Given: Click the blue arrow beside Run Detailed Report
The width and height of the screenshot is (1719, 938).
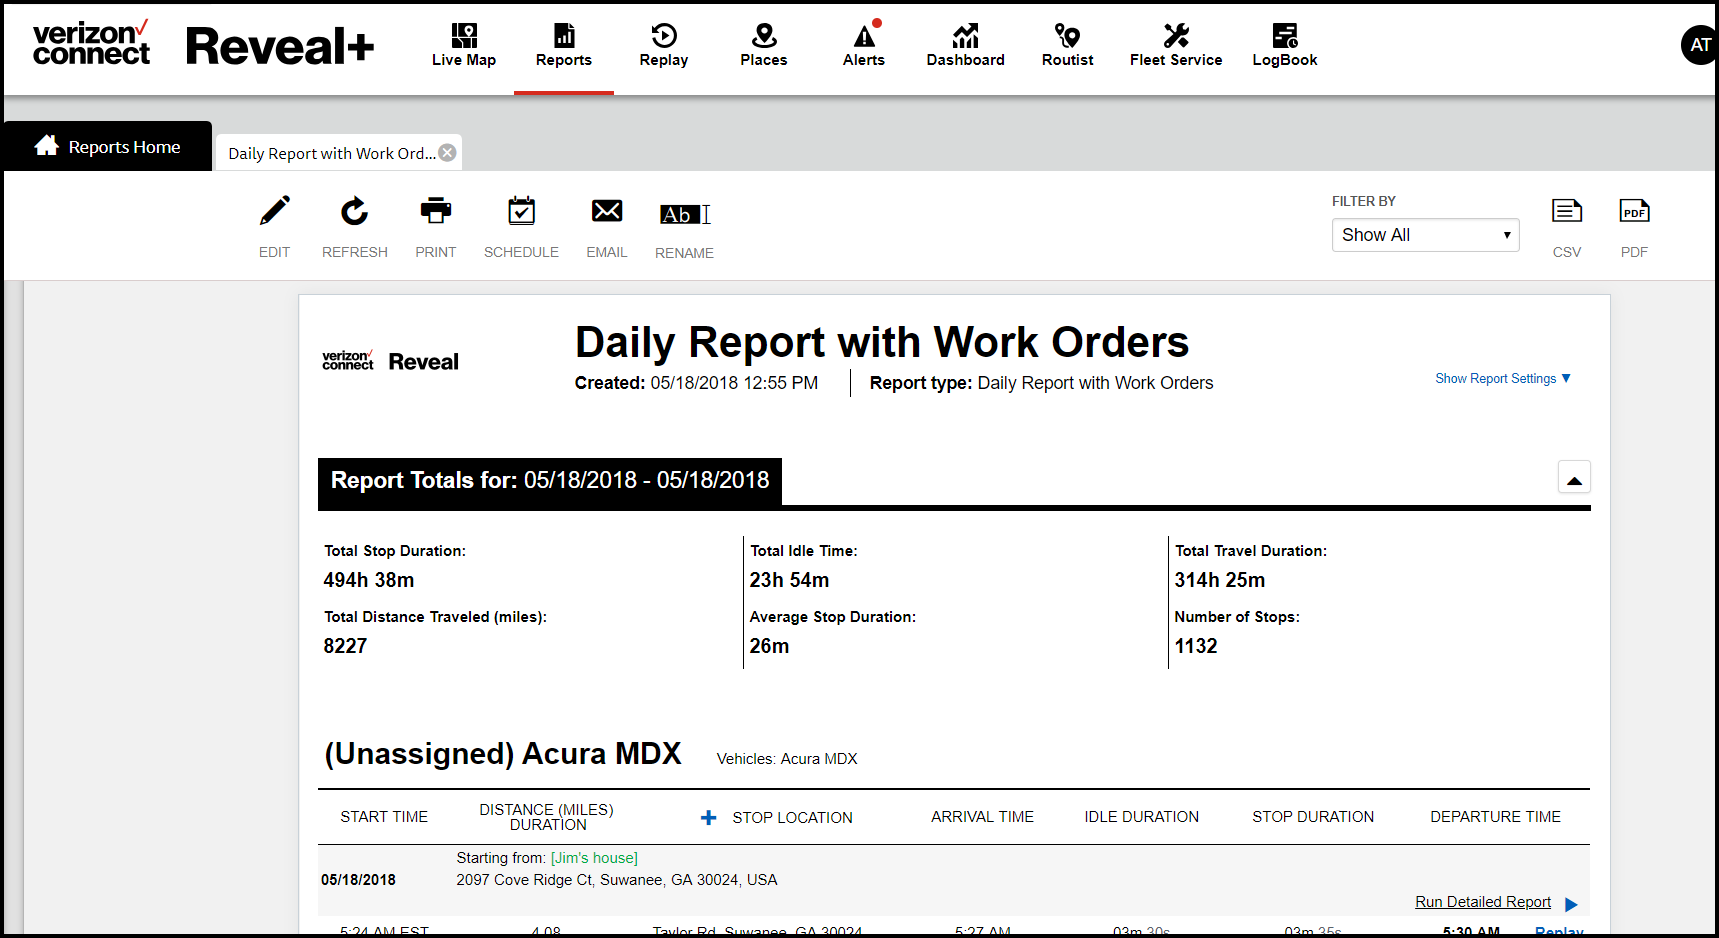Looking at the screenshot, I should (1571, 904).
